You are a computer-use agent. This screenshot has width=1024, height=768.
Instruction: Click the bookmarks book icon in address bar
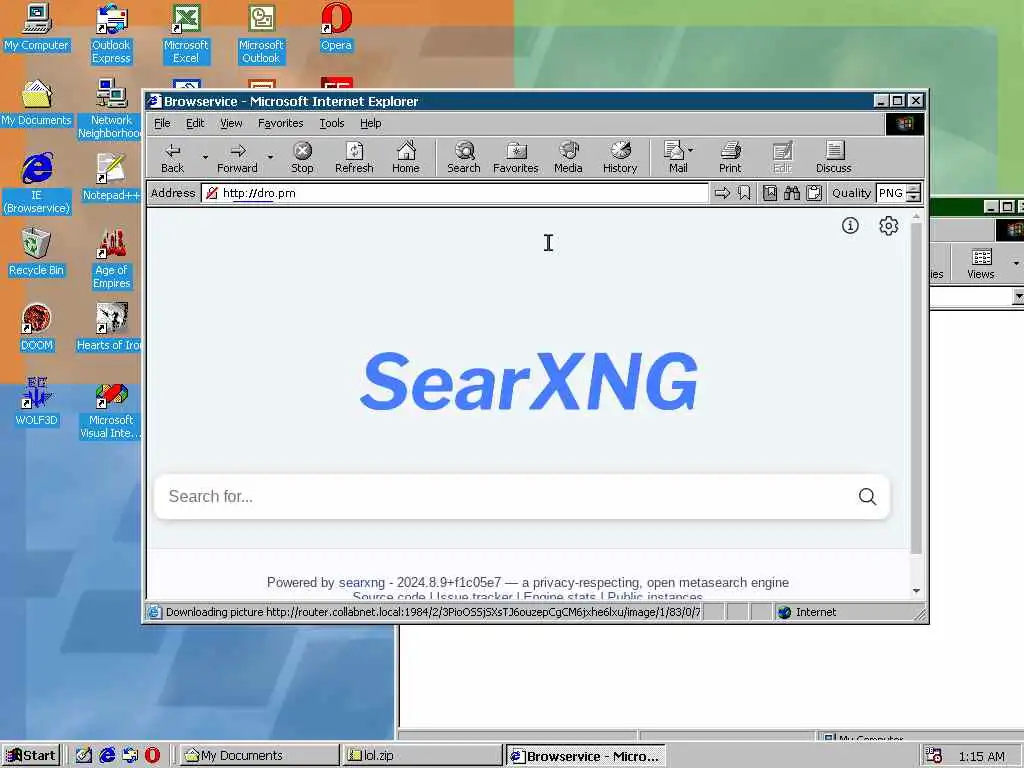click(x=770, y=193)
